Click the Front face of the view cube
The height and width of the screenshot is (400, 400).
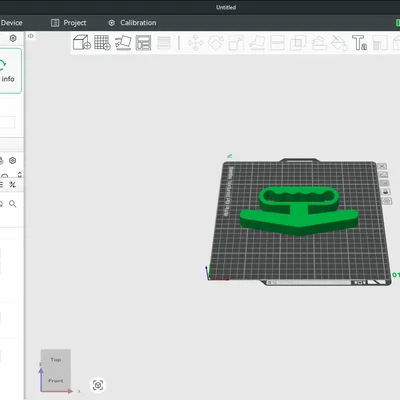click(x=56, y=381)
